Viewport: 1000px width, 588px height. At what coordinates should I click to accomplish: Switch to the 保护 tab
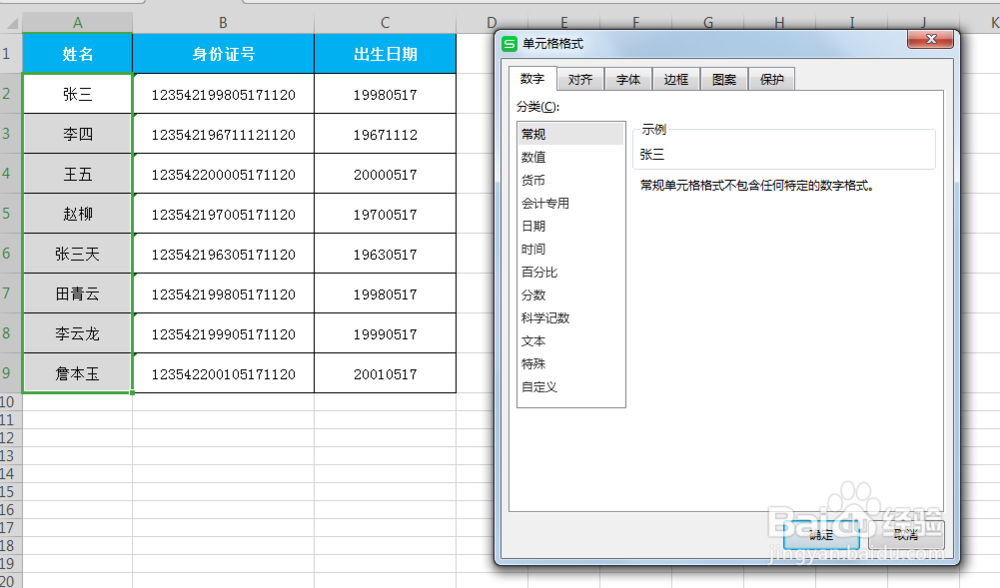[771, 79]
